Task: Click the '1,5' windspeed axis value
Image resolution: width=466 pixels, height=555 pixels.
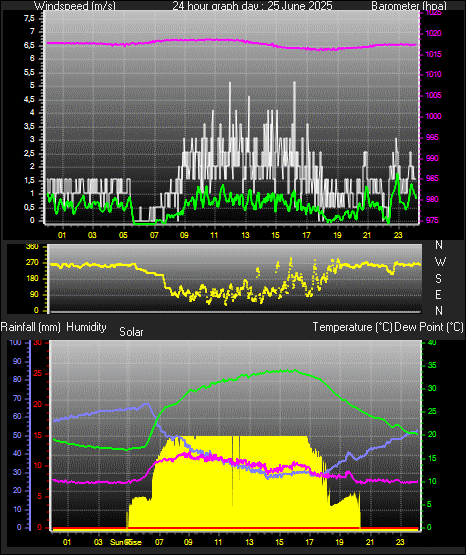Action: [x=29, y=181]
